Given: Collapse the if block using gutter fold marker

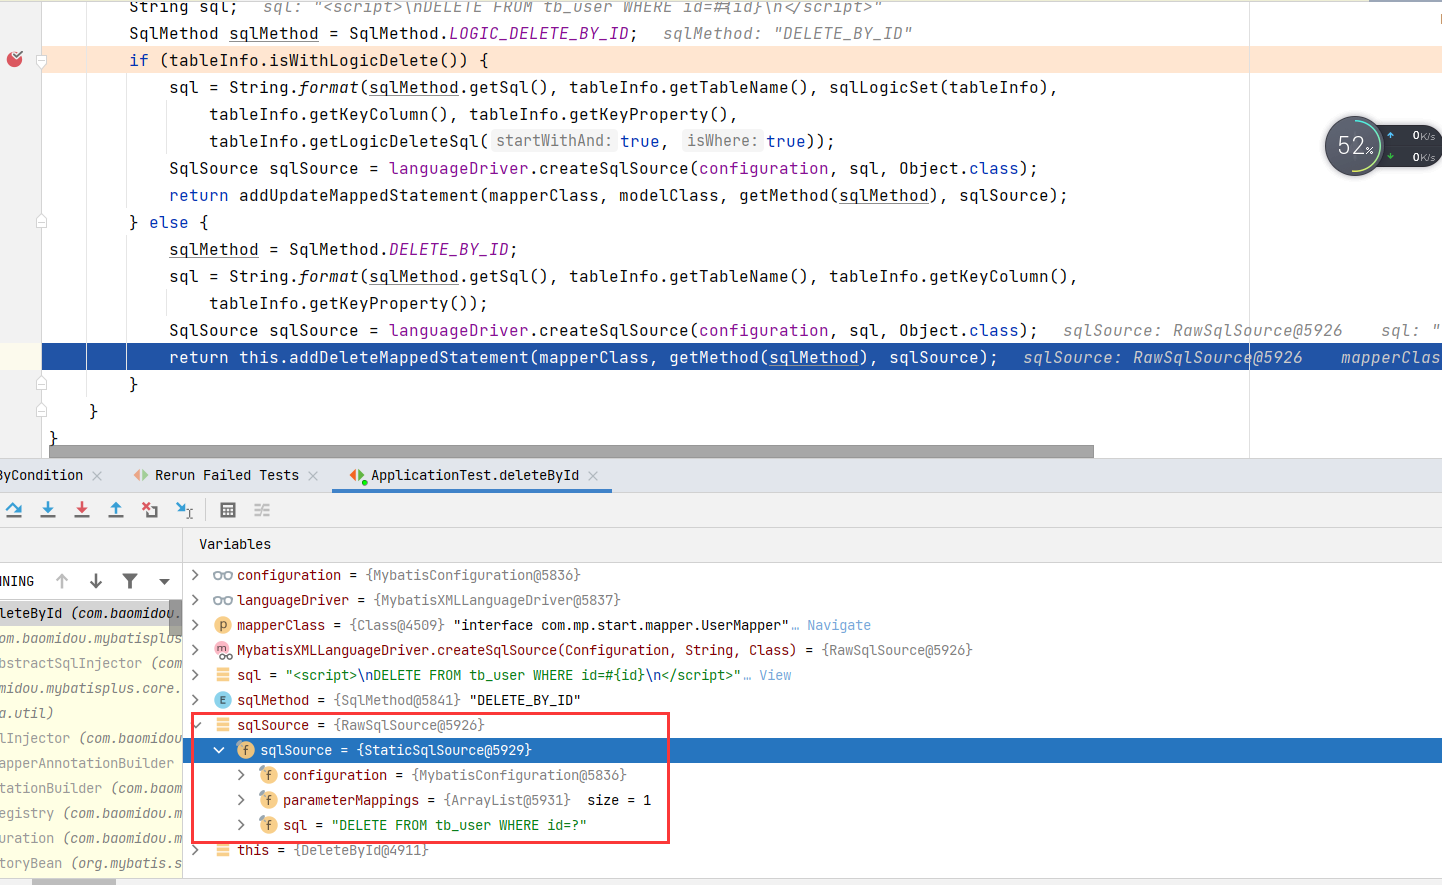Looking at the screenshot, I should (41, 61).
